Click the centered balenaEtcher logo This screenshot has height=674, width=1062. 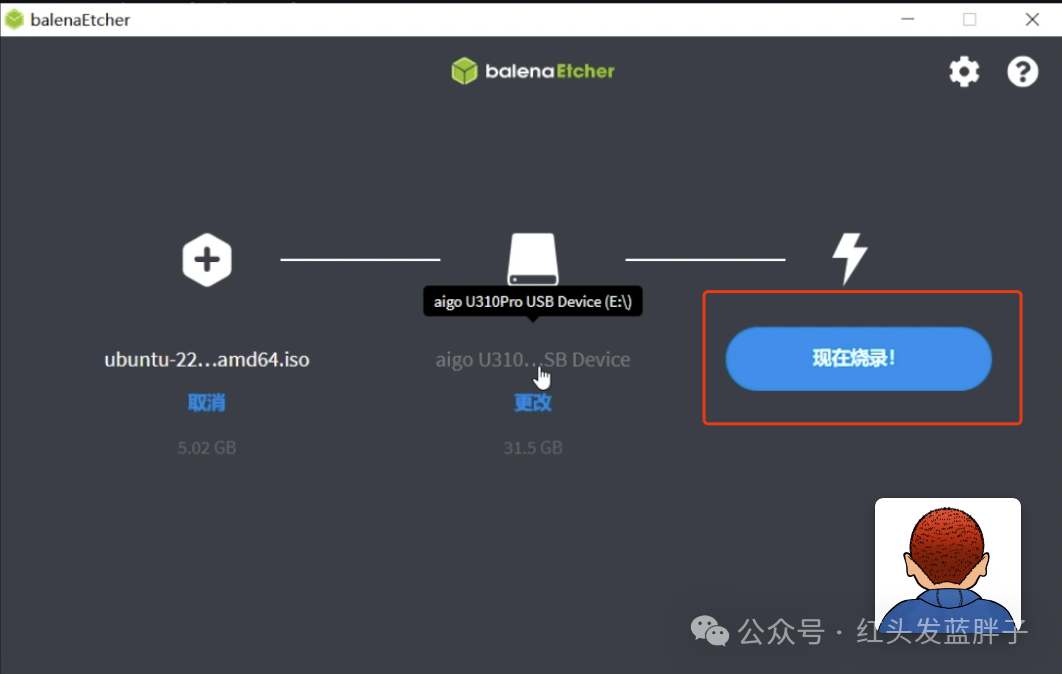coord(532,71)
